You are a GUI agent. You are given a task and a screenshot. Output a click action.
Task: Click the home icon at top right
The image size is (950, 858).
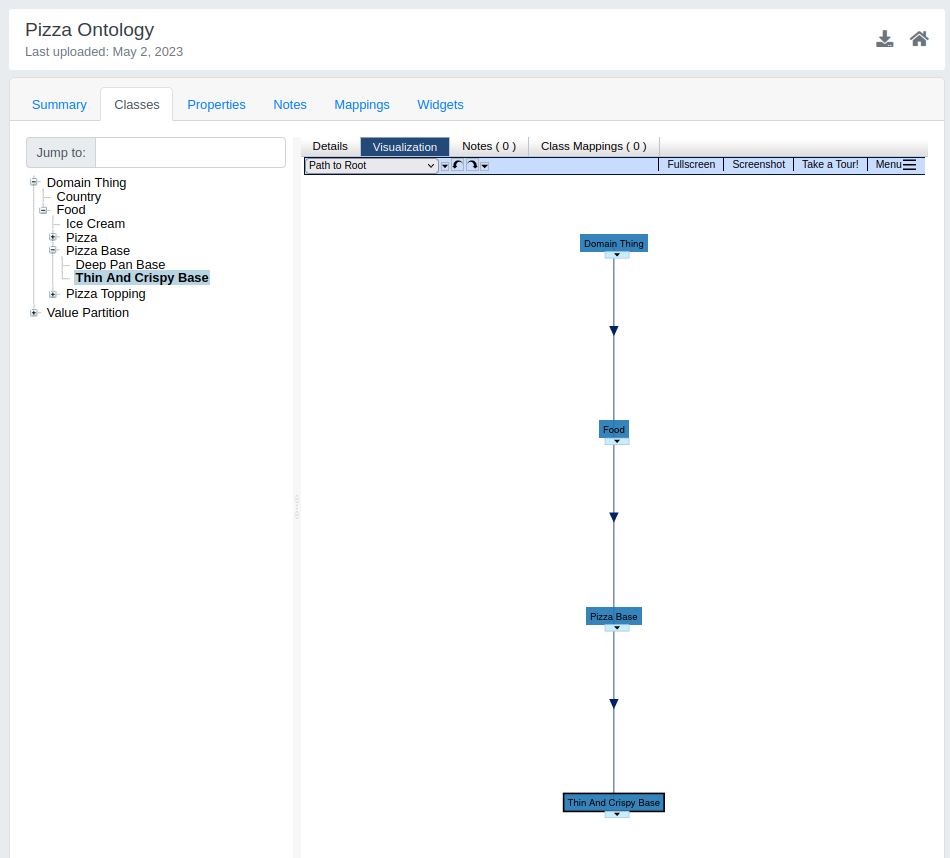[x=919, y=38]
